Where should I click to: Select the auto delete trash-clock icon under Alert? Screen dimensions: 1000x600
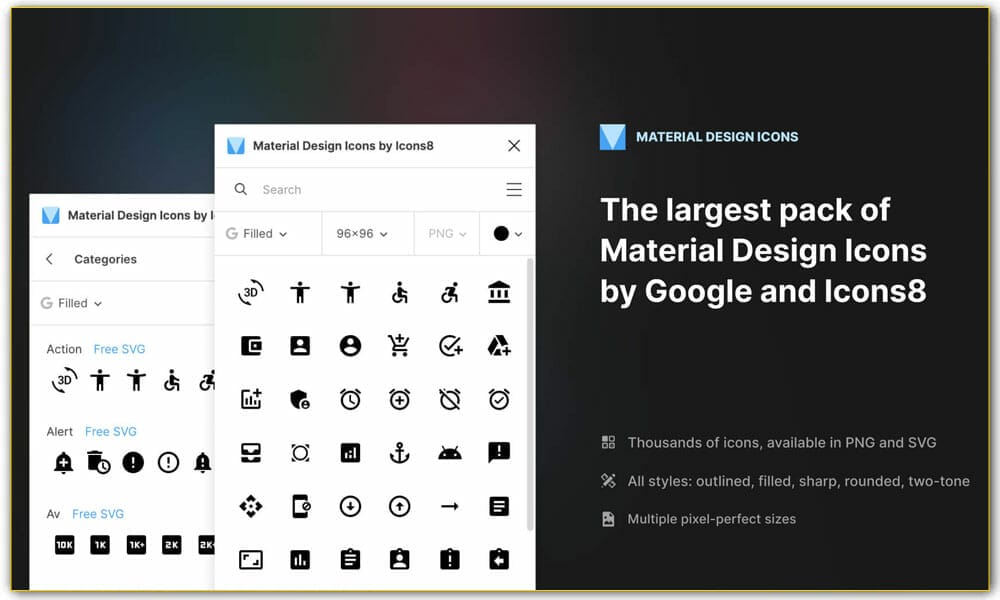click(98, 462)
